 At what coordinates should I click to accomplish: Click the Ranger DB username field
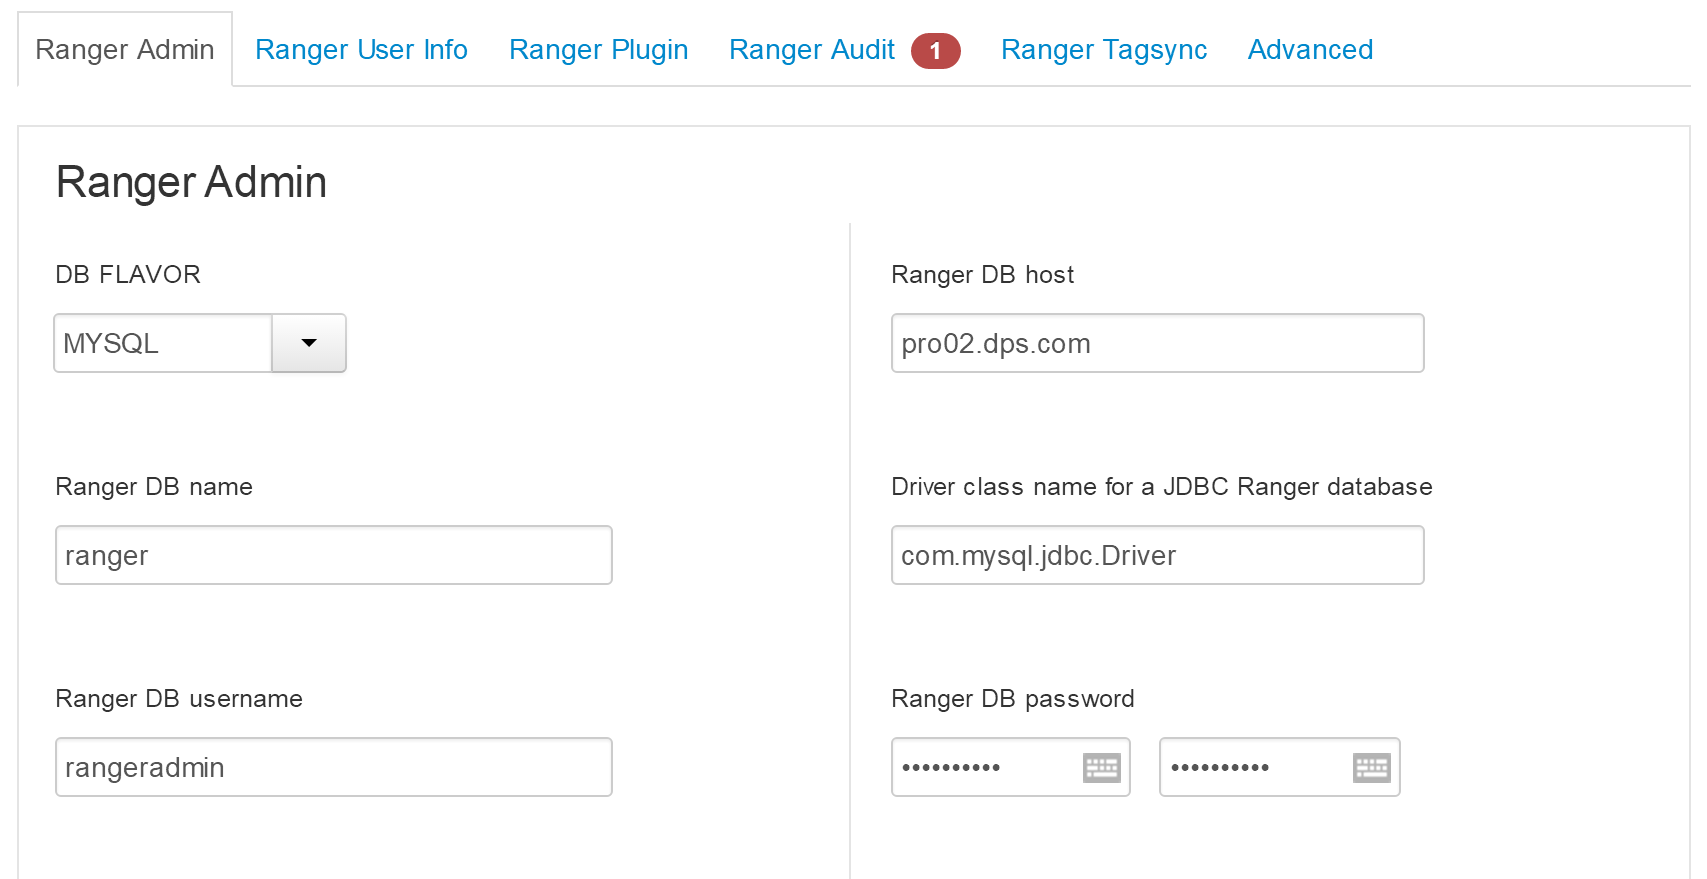(x=334, y=767)
